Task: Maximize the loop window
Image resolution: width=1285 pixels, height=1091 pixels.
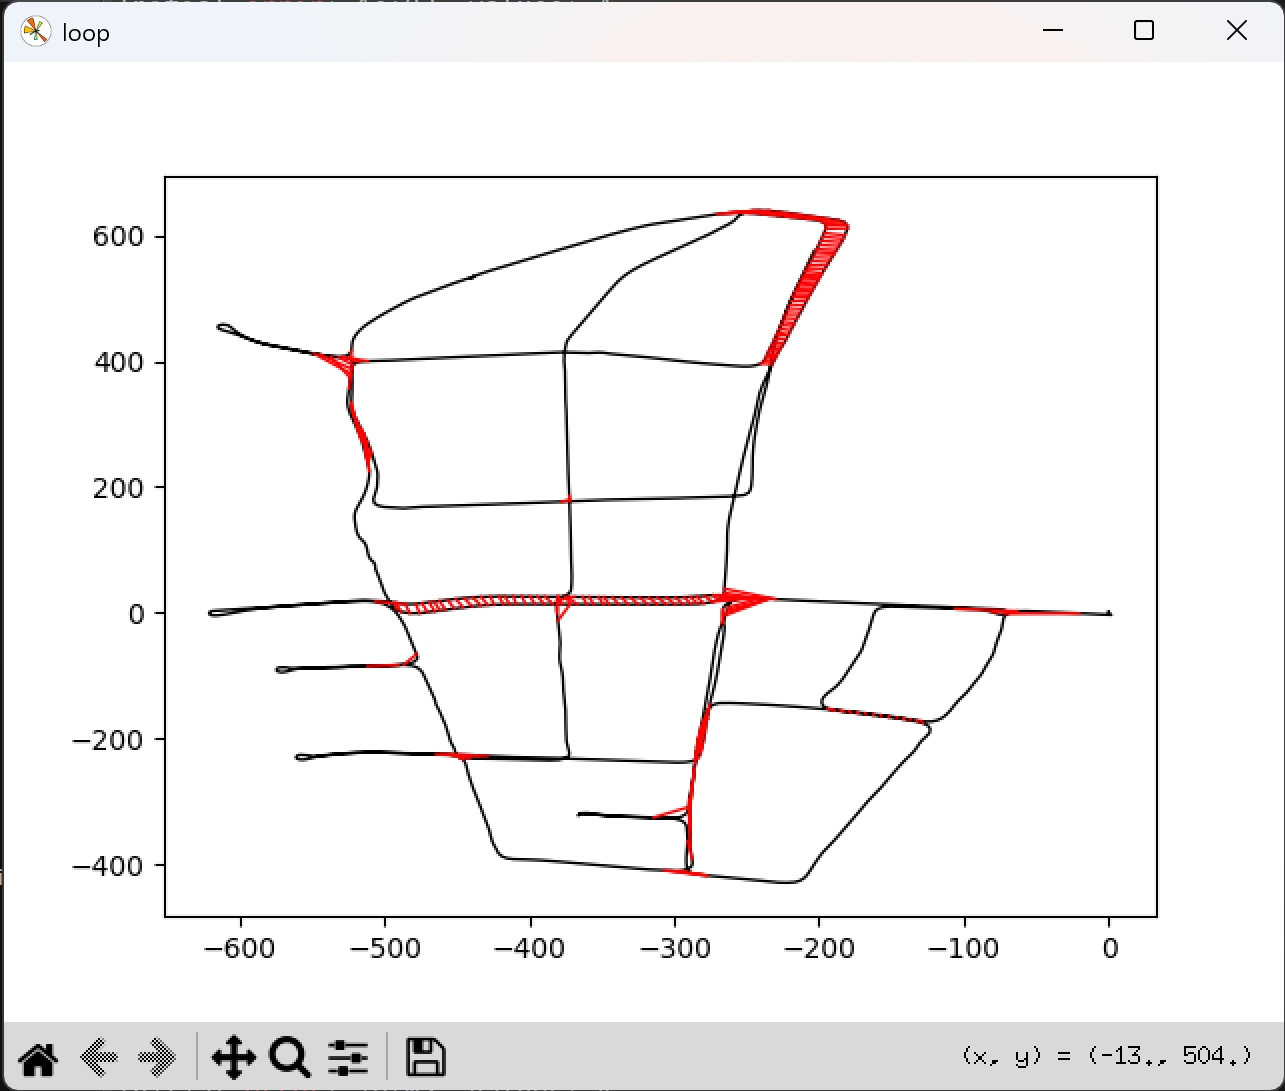Action: click(x=1144, y=31)
